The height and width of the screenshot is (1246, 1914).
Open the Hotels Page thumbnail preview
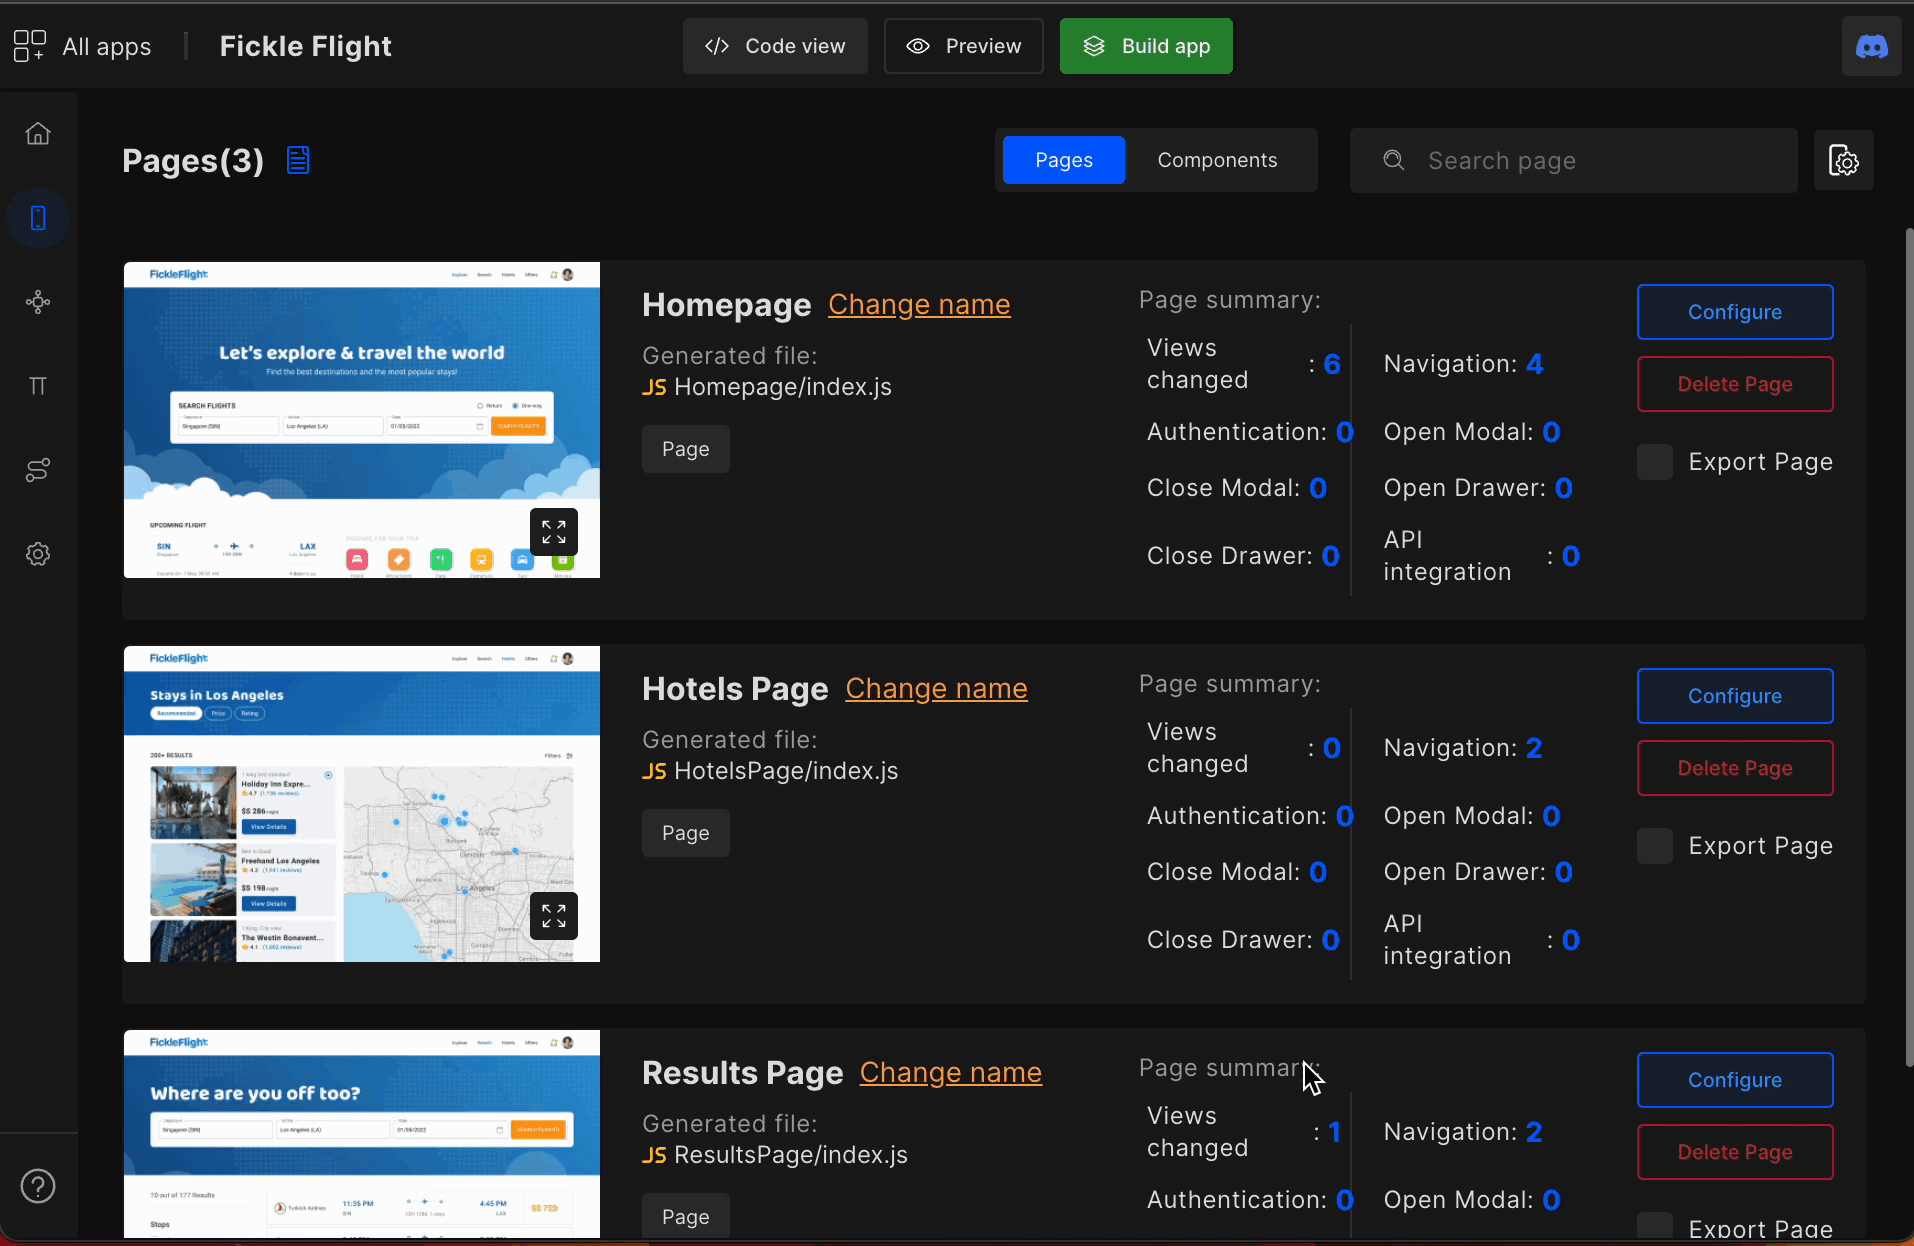[x=362, y=804]
